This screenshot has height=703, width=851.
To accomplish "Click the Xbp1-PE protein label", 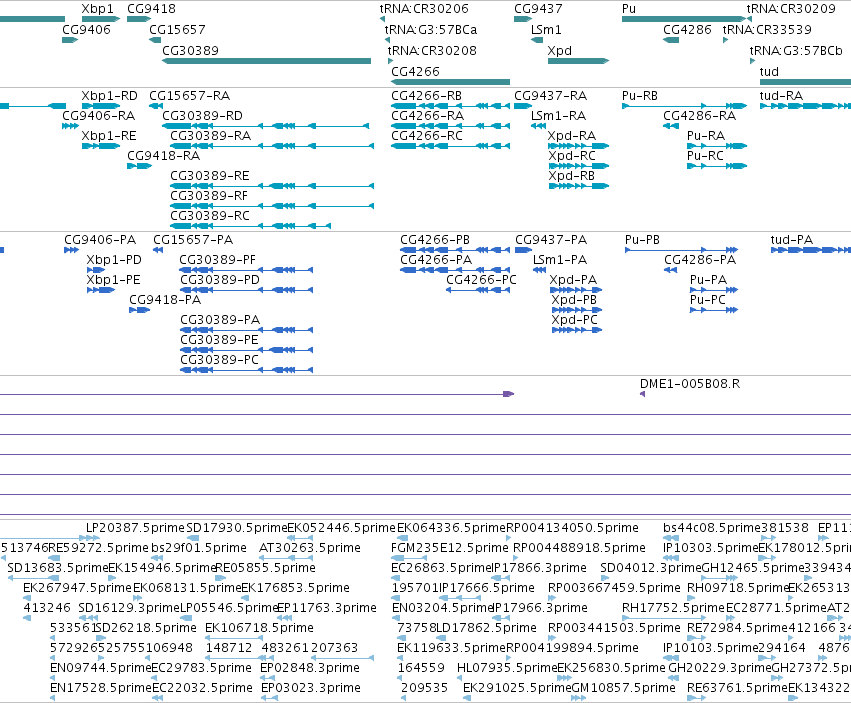I will pyautogui.click(x=113, y=280).
